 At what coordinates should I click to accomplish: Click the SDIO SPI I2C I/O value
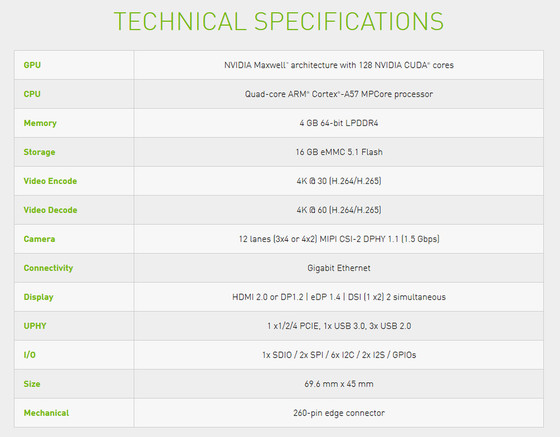339,355
